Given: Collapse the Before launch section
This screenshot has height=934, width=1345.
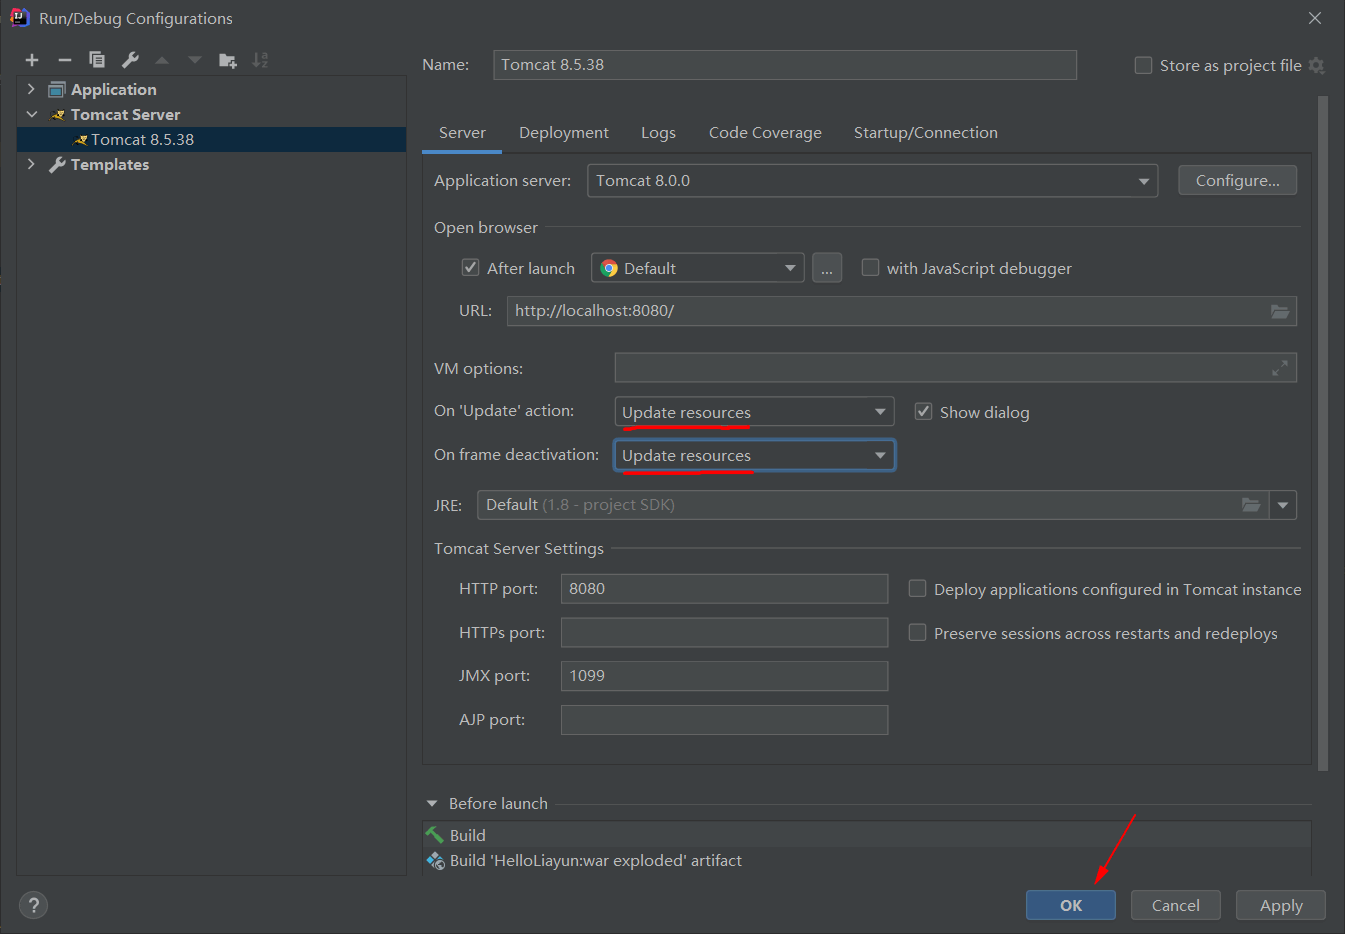Looking at the screenshot, I should pos(432,803).
